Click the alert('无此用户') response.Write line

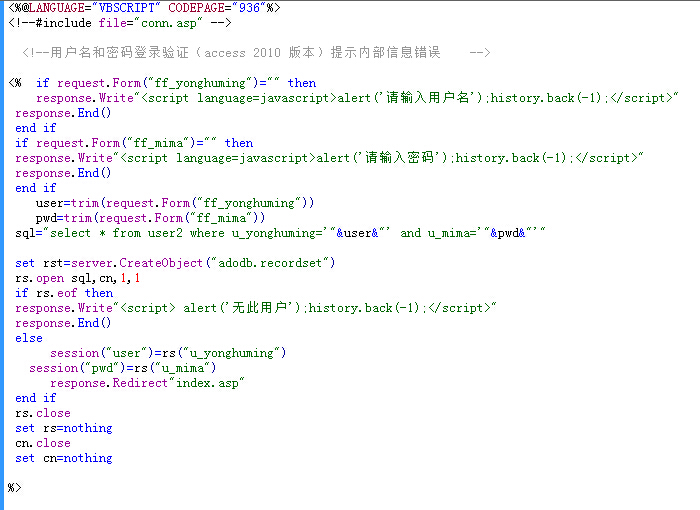[255, 308]
